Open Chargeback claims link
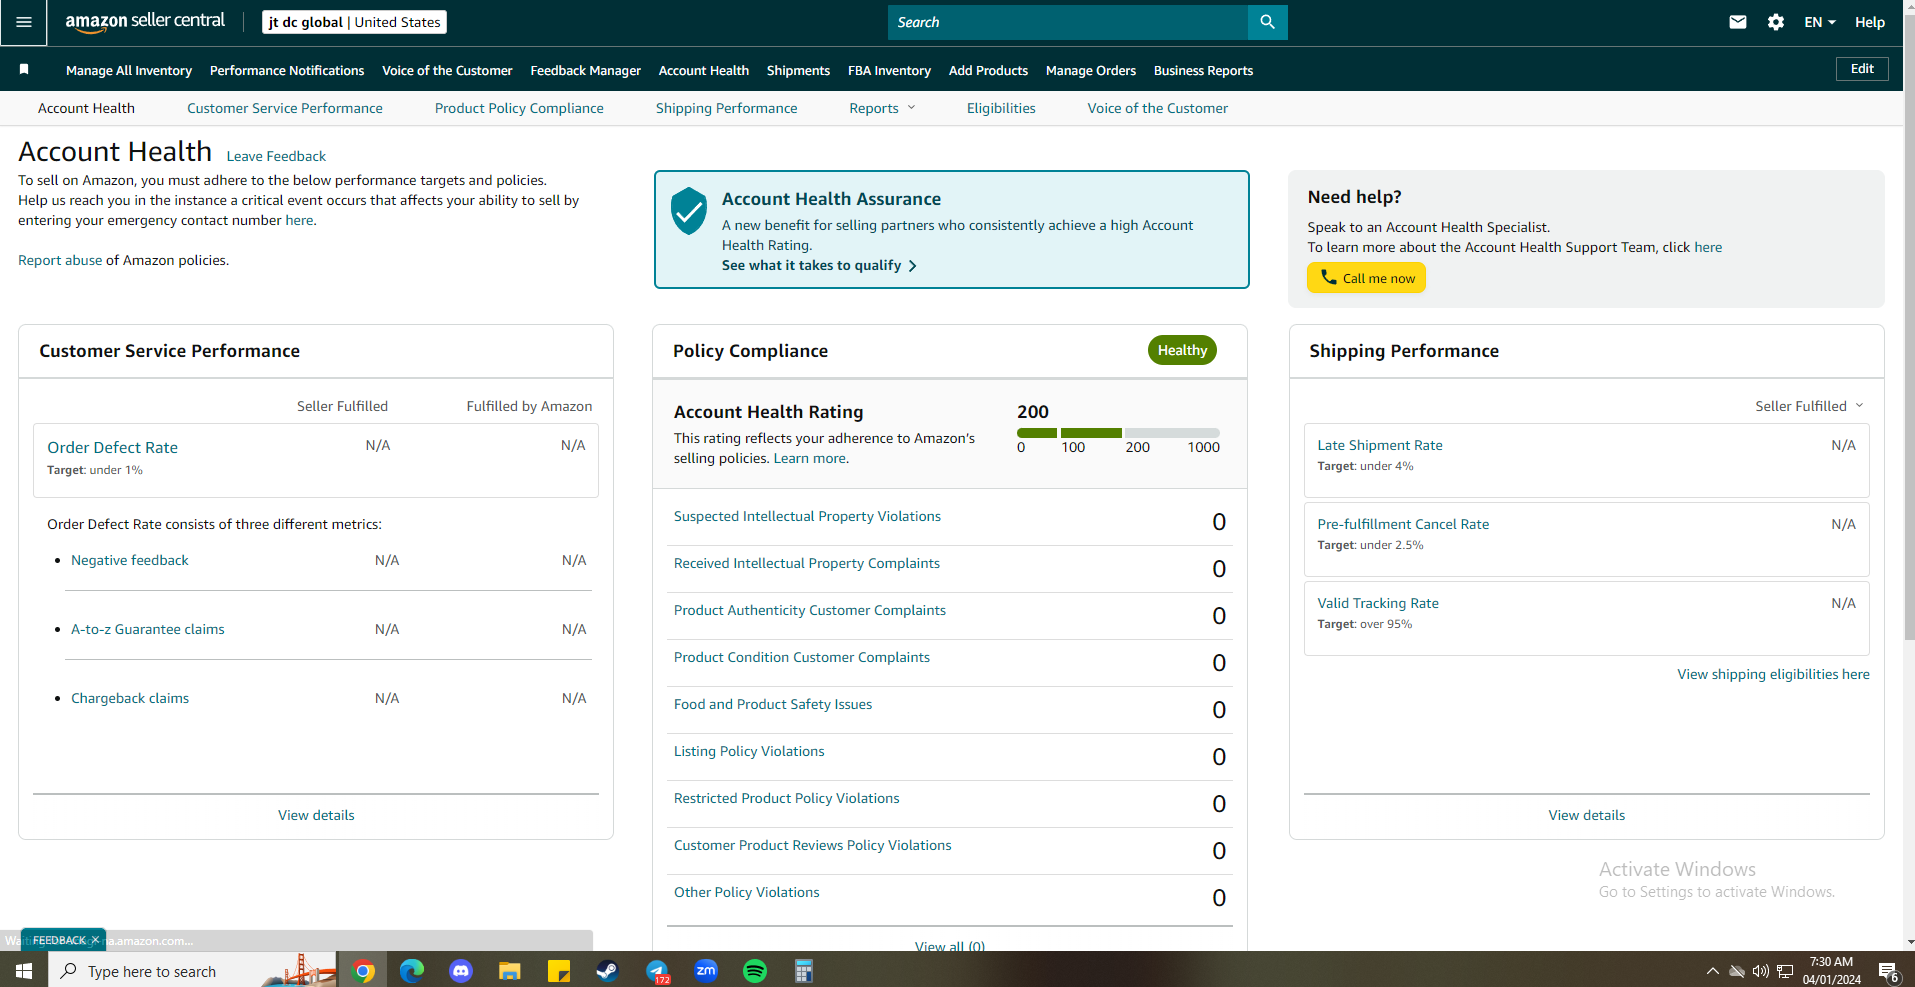Screen dimensions: 1915x987 [130, 698]
